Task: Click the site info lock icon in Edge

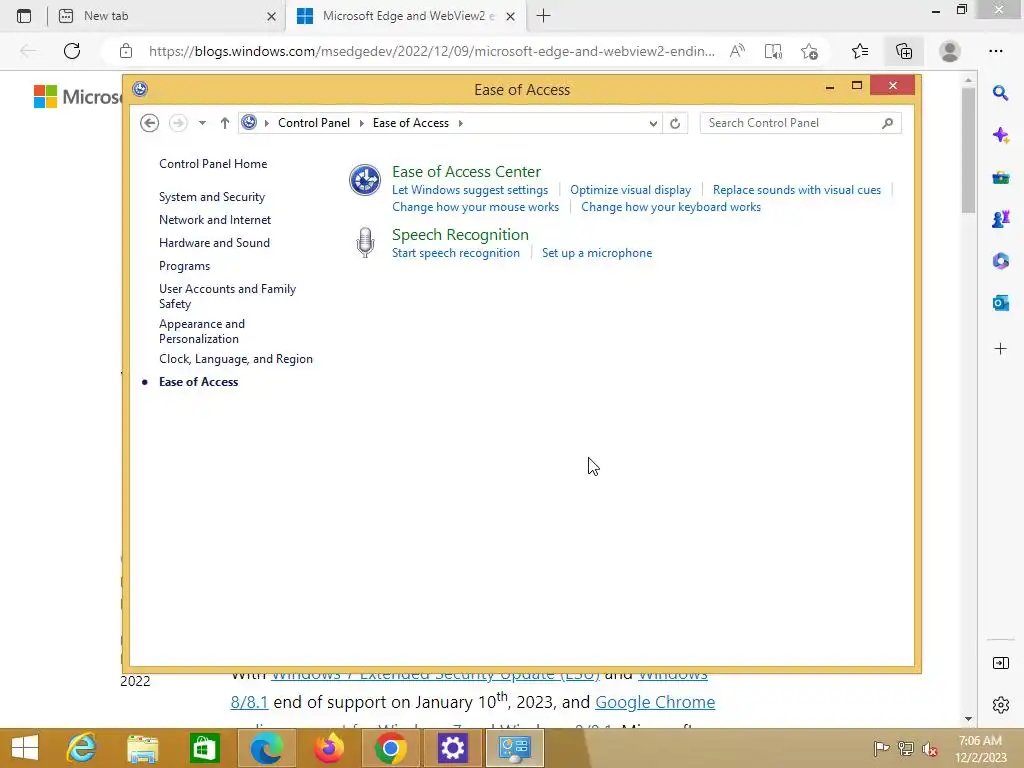Action: (126, 51)
